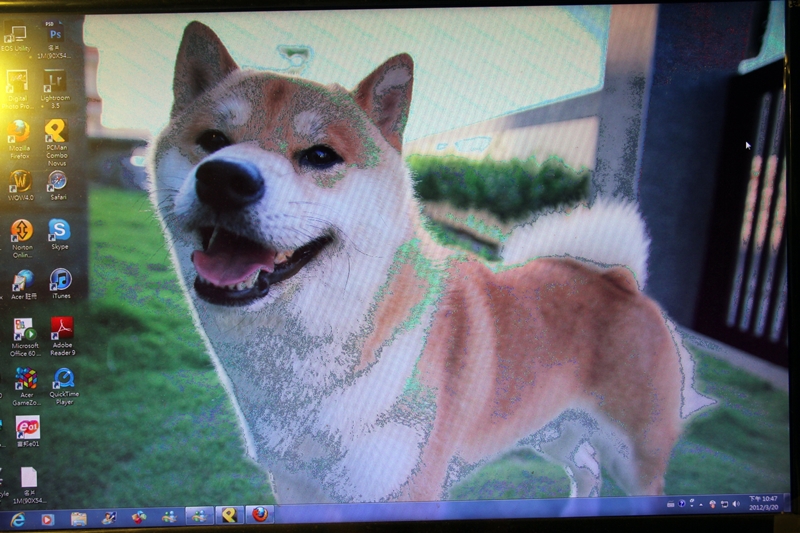Click the Norton Online desktop icon

[22, 239]
